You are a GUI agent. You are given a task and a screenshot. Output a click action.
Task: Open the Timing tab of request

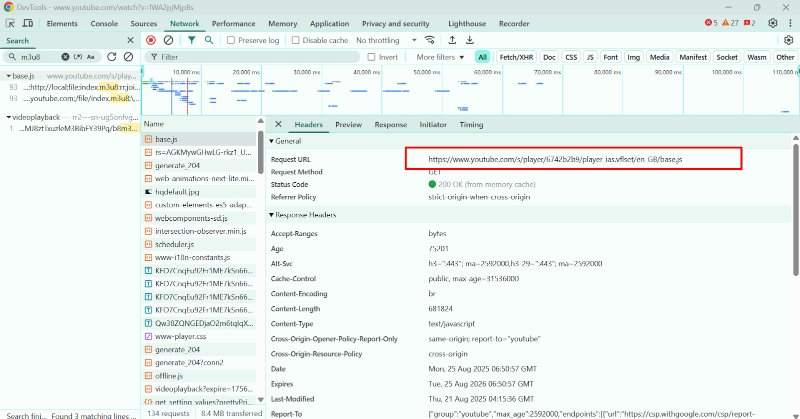click(x=471, y=125)
